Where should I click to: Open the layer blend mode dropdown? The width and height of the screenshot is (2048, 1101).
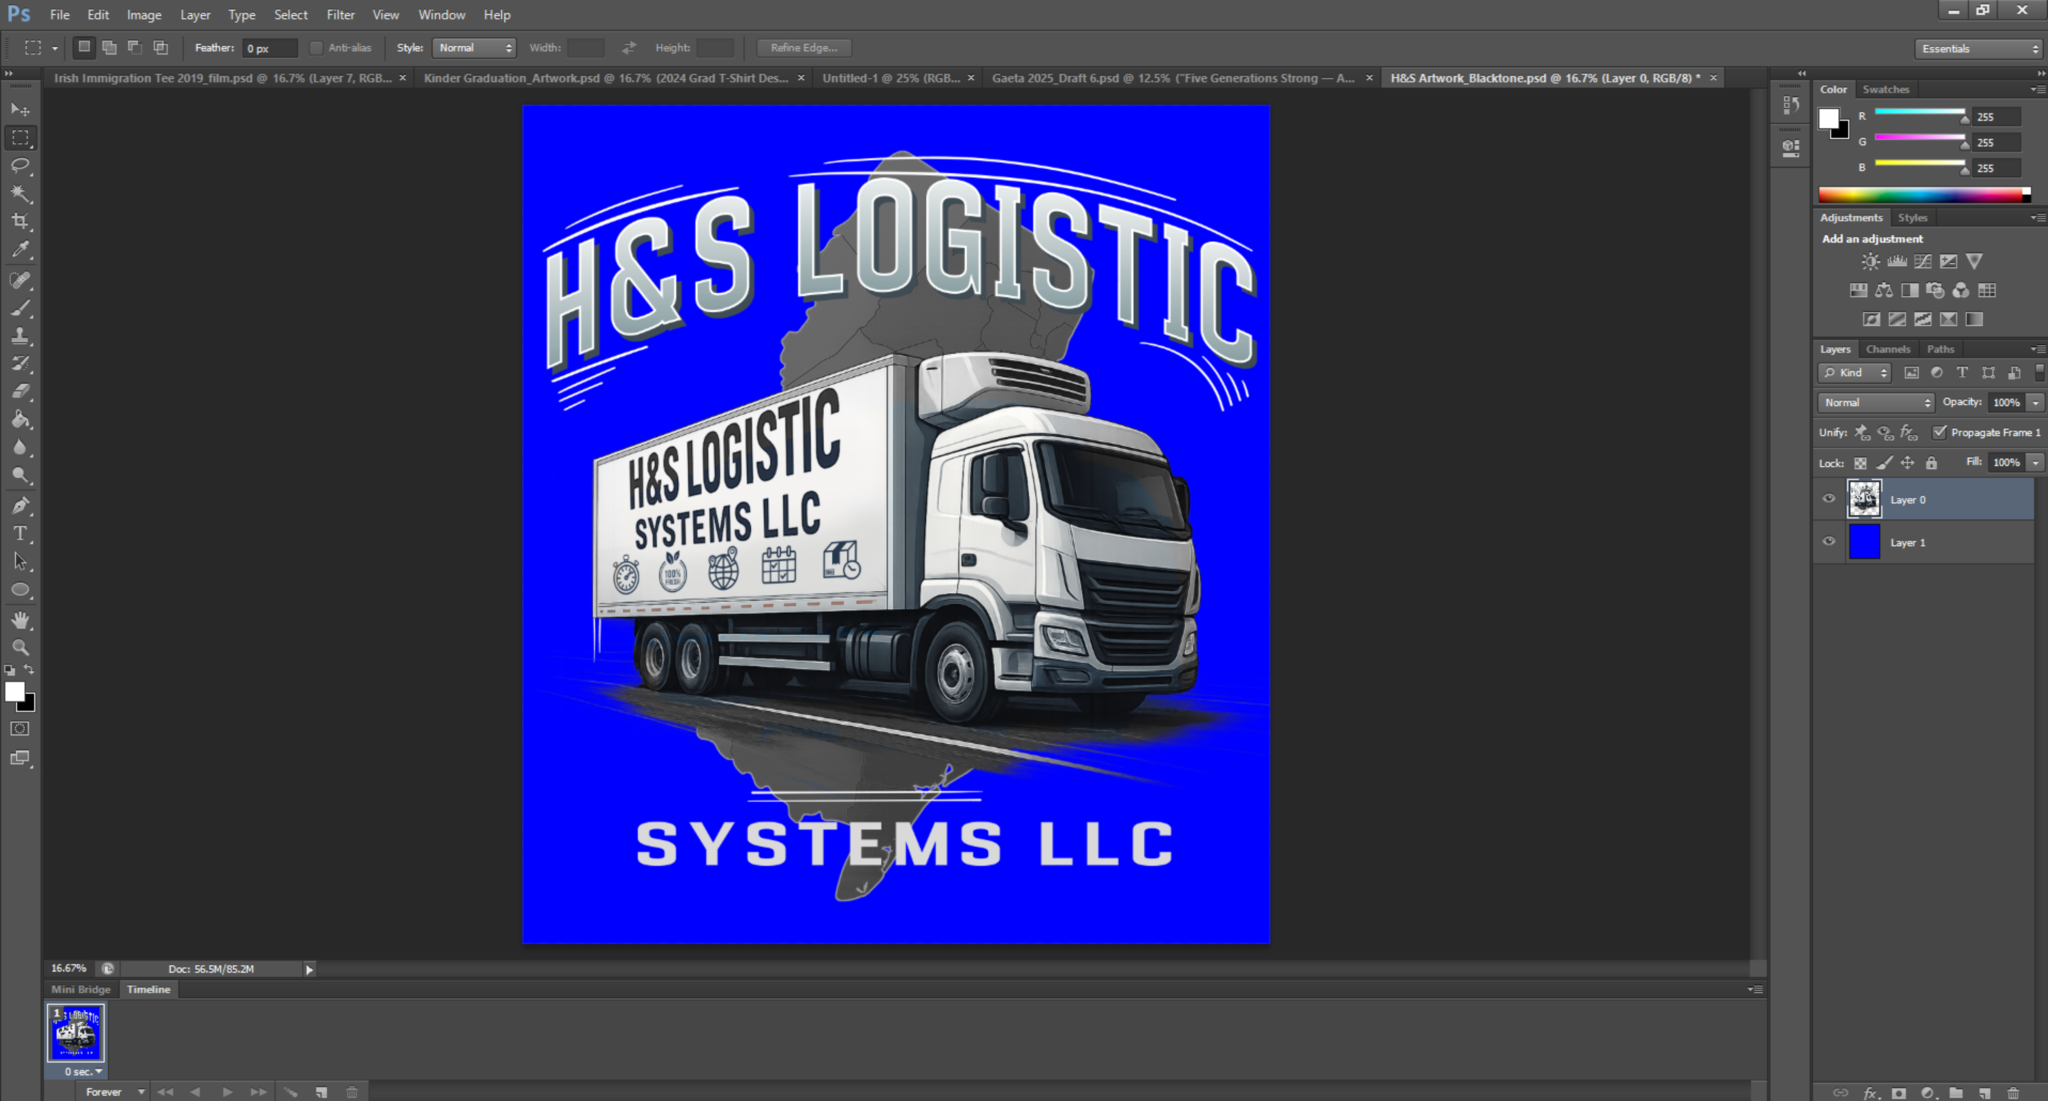(1876, 402)
